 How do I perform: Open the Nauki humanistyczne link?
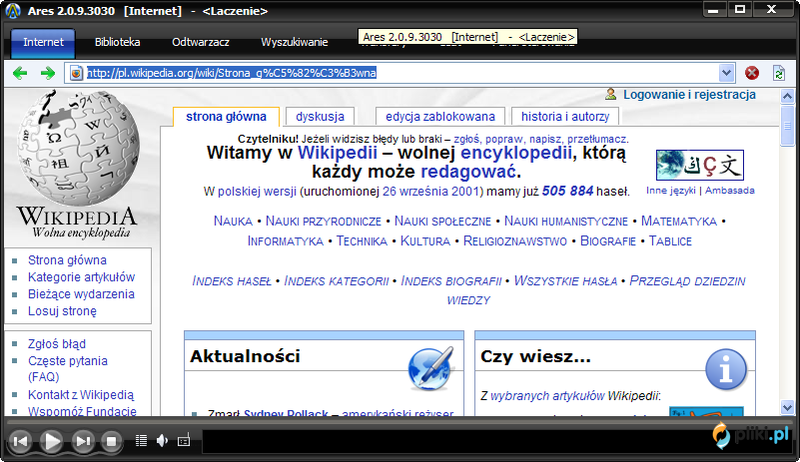click(566, 221)
